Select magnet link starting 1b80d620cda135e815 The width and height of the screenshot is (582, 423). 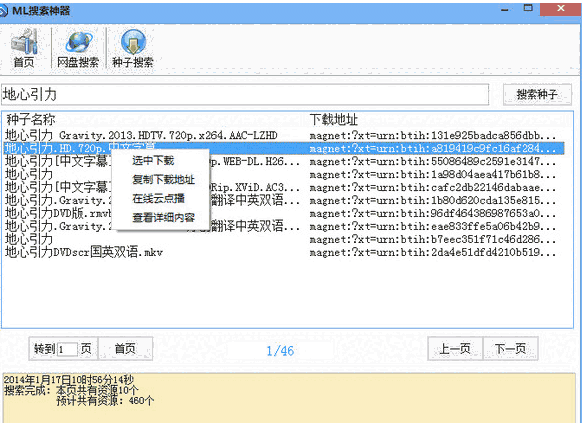(x=433, y=200)
